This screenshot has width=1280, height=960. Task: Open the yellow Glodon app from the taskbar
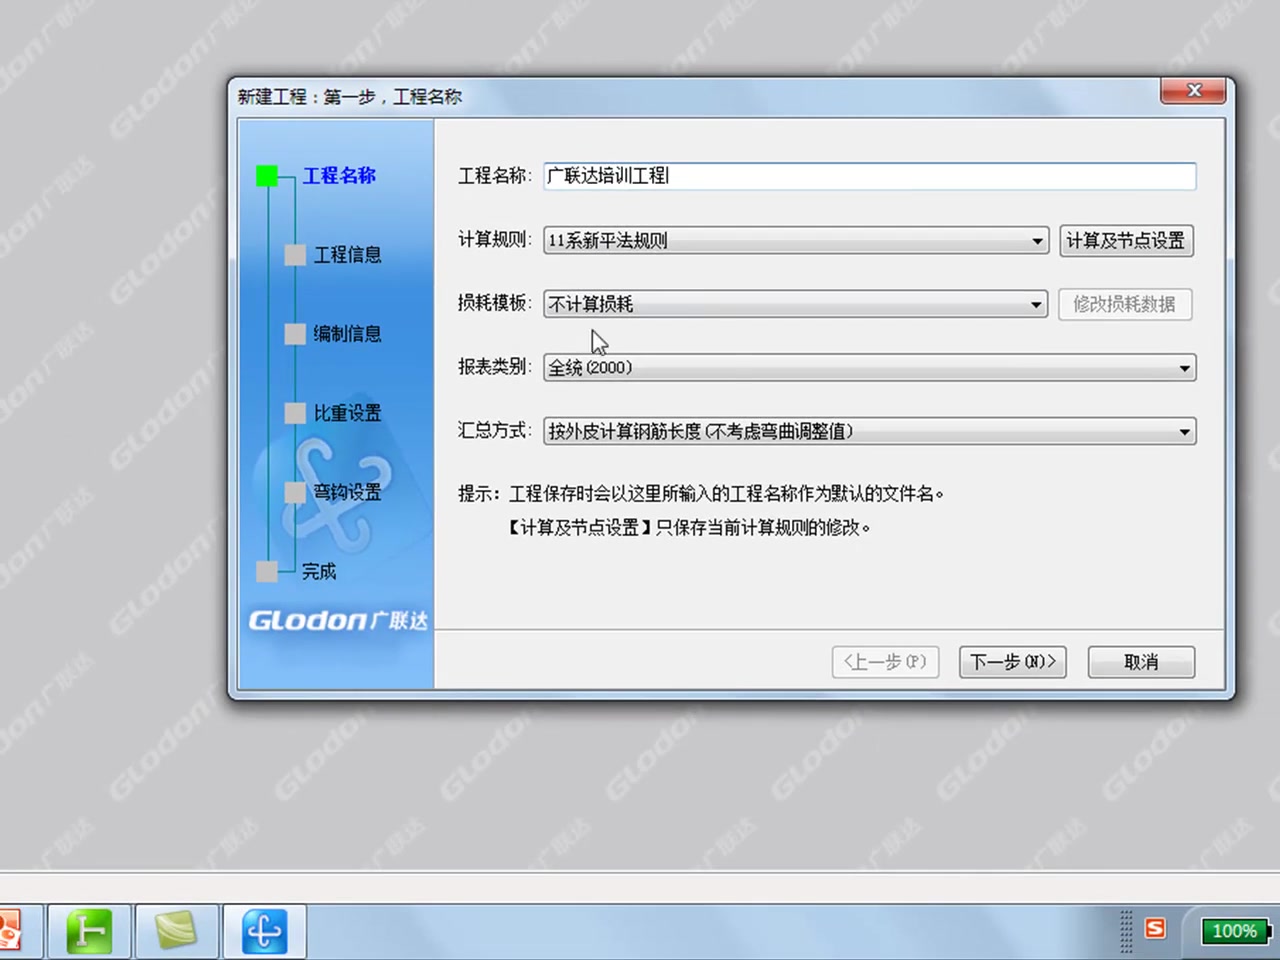pos(176,930)
